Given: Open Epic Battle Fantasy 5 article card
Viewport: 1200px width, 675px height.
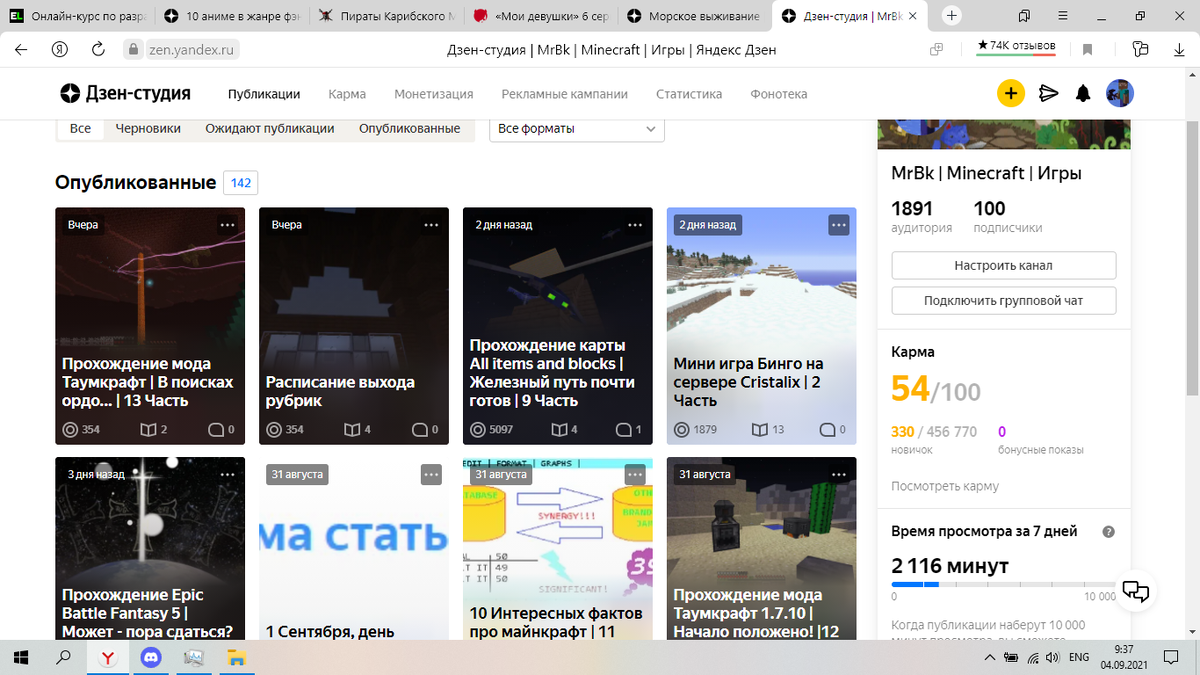Looking at the screenshot, I should click(150, 551).
